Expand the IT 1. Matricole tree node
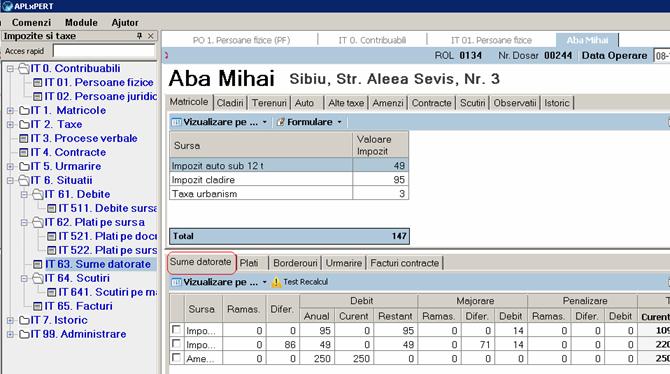Viewport: 670px width, 374px height. pyautogui.click(x=10, y=110)
